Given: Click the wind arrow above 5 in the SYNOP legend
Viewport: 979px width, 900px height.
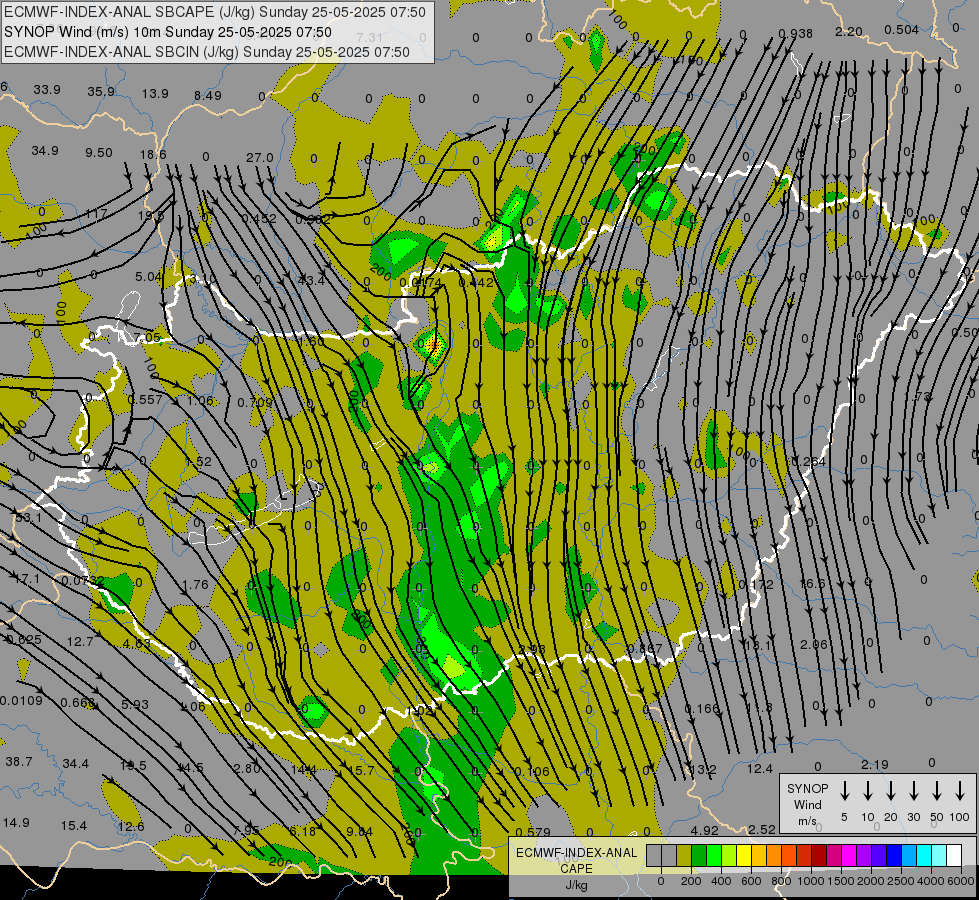Looking at the screenshot, I should 844,791.
